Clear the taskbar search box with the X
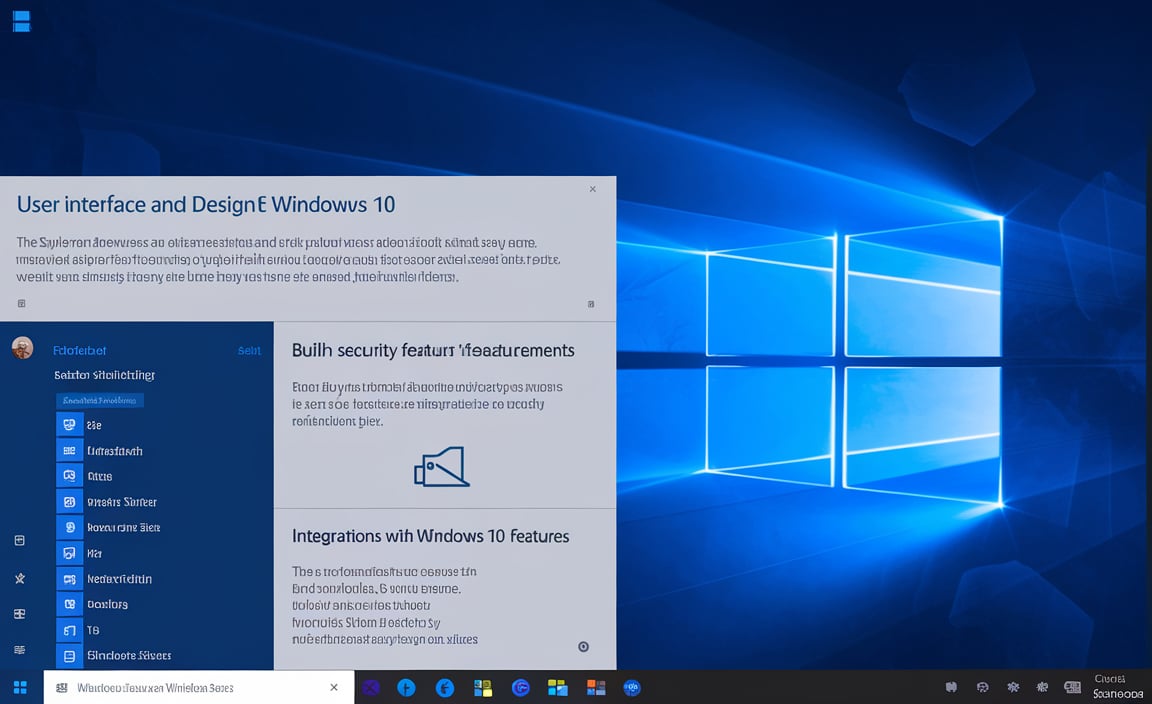Screen dimensions: 1152x704 (334, 687)
